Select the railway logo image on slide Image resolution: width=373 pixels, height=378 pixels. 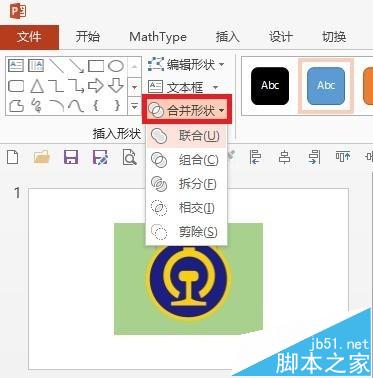point(190,282)
